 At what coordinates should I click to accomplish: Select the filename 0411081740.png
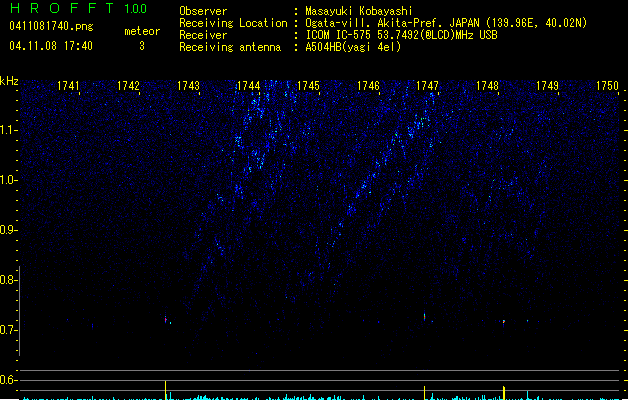tap(51, 26)
